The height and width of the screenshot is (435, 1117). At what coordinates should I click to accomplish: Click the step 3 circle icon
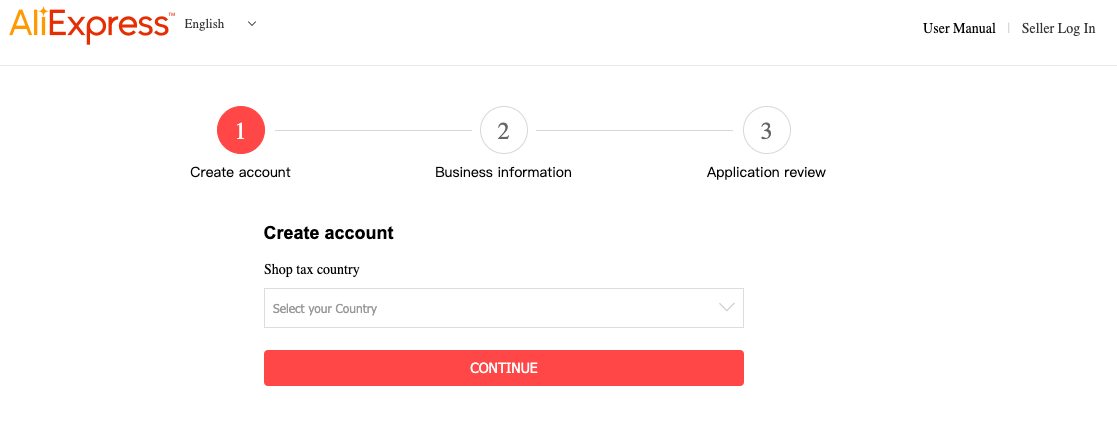coord(766,131)
